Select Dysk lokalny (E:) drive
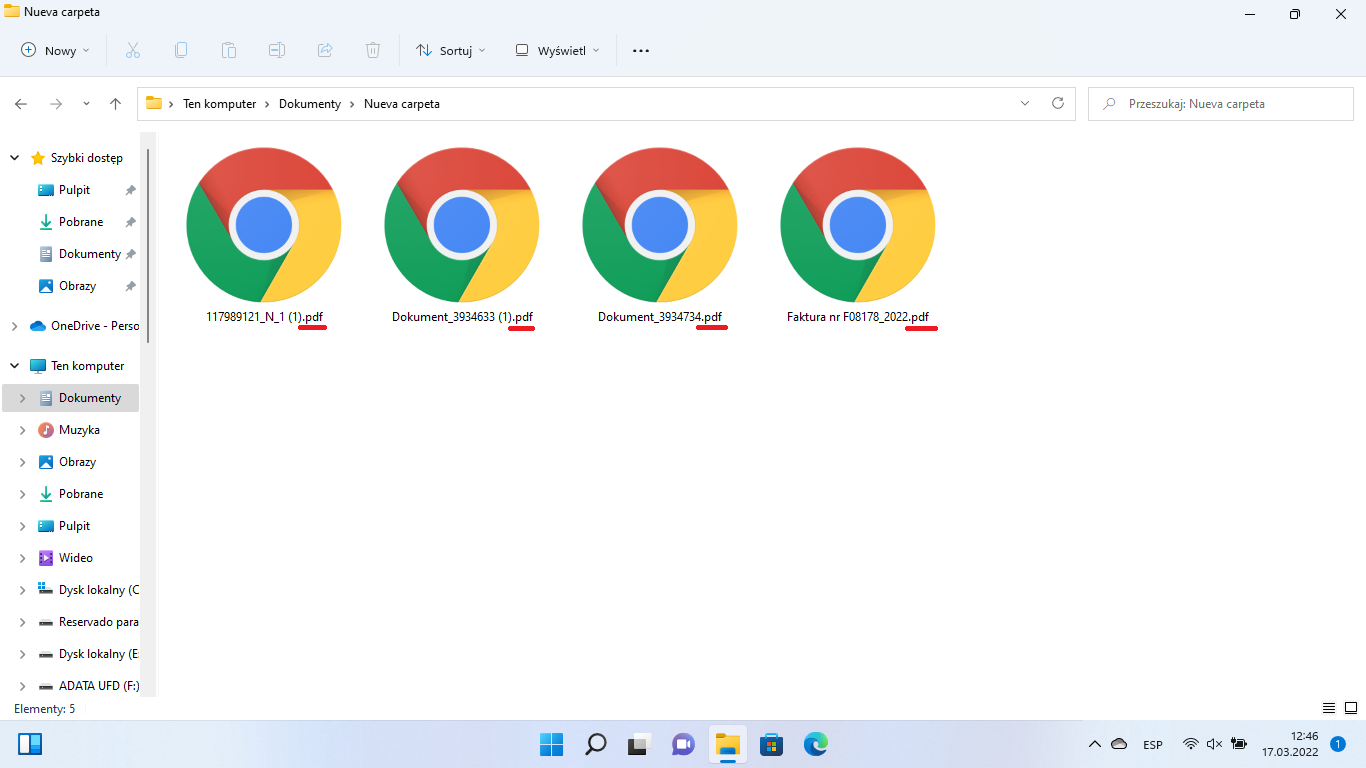 point(88,654)
